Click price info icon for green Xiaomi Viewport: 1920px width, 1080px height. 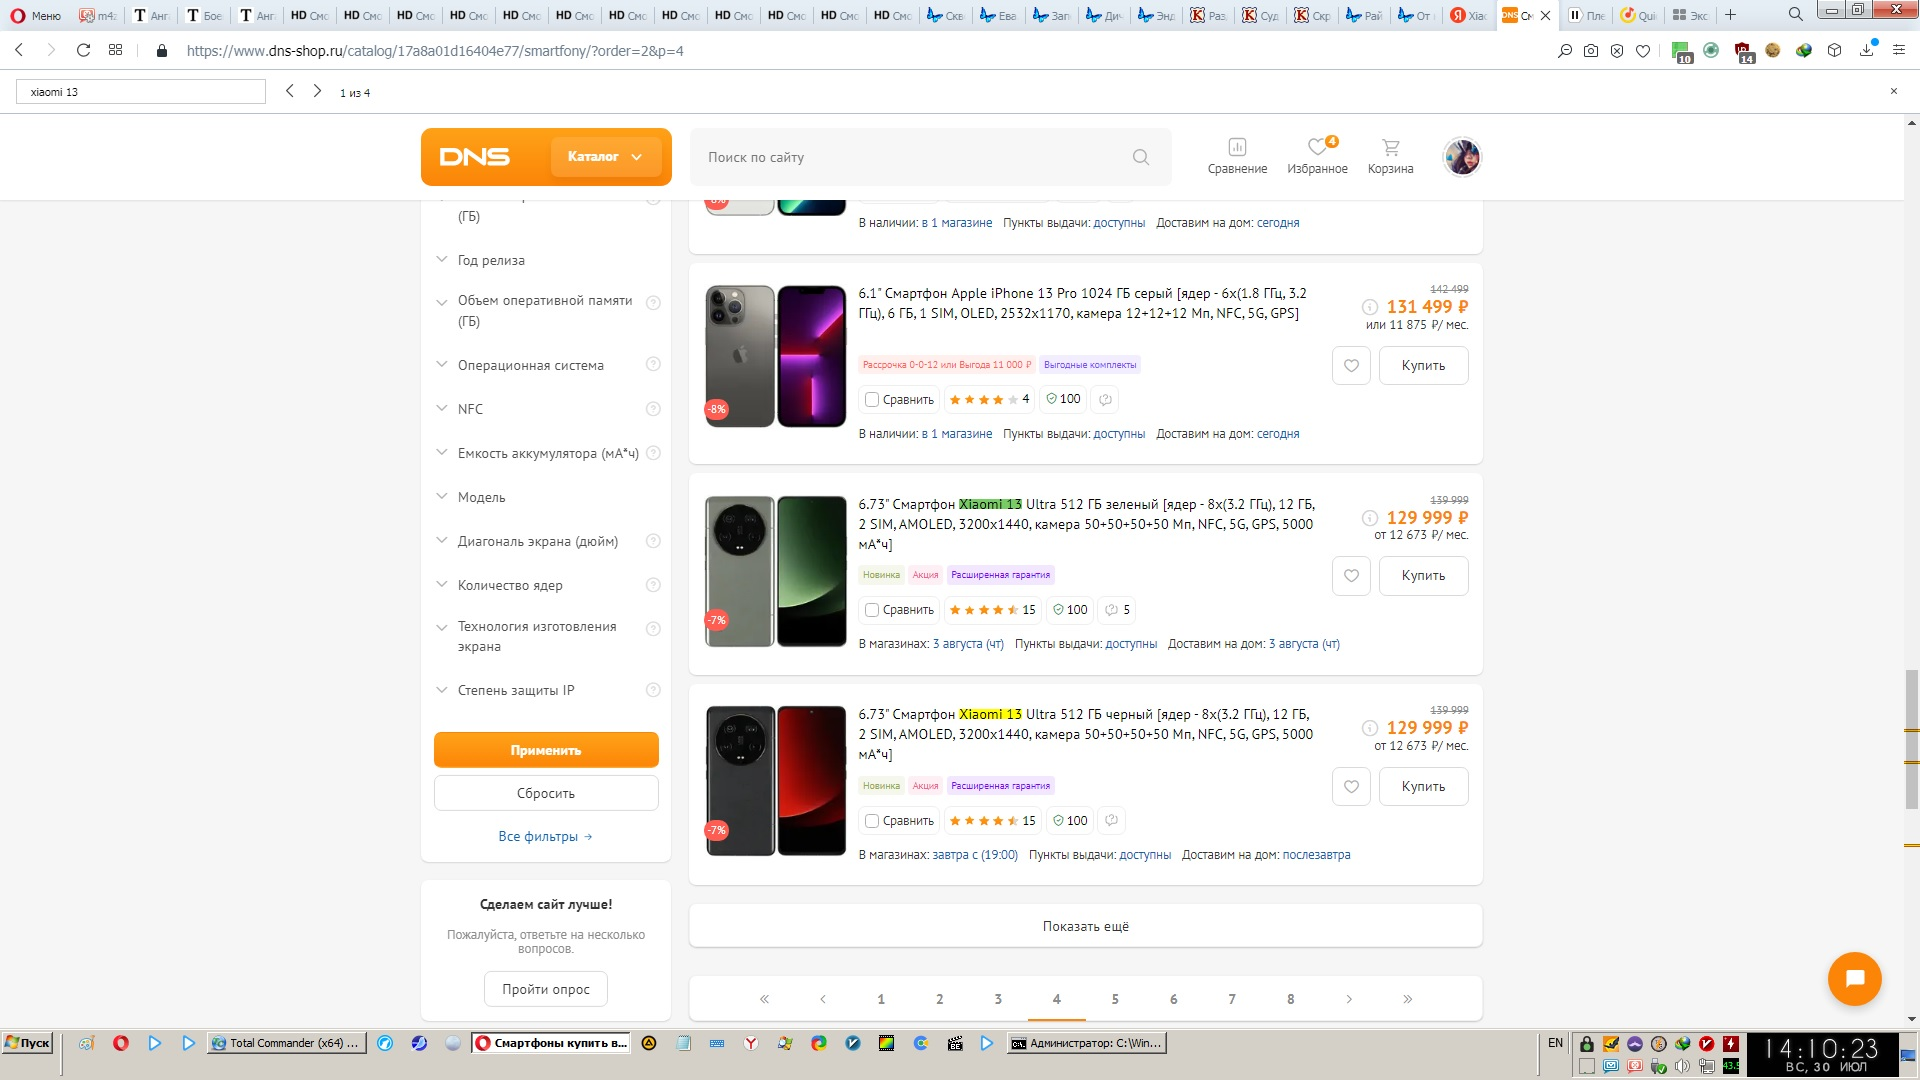point(1370,518)
